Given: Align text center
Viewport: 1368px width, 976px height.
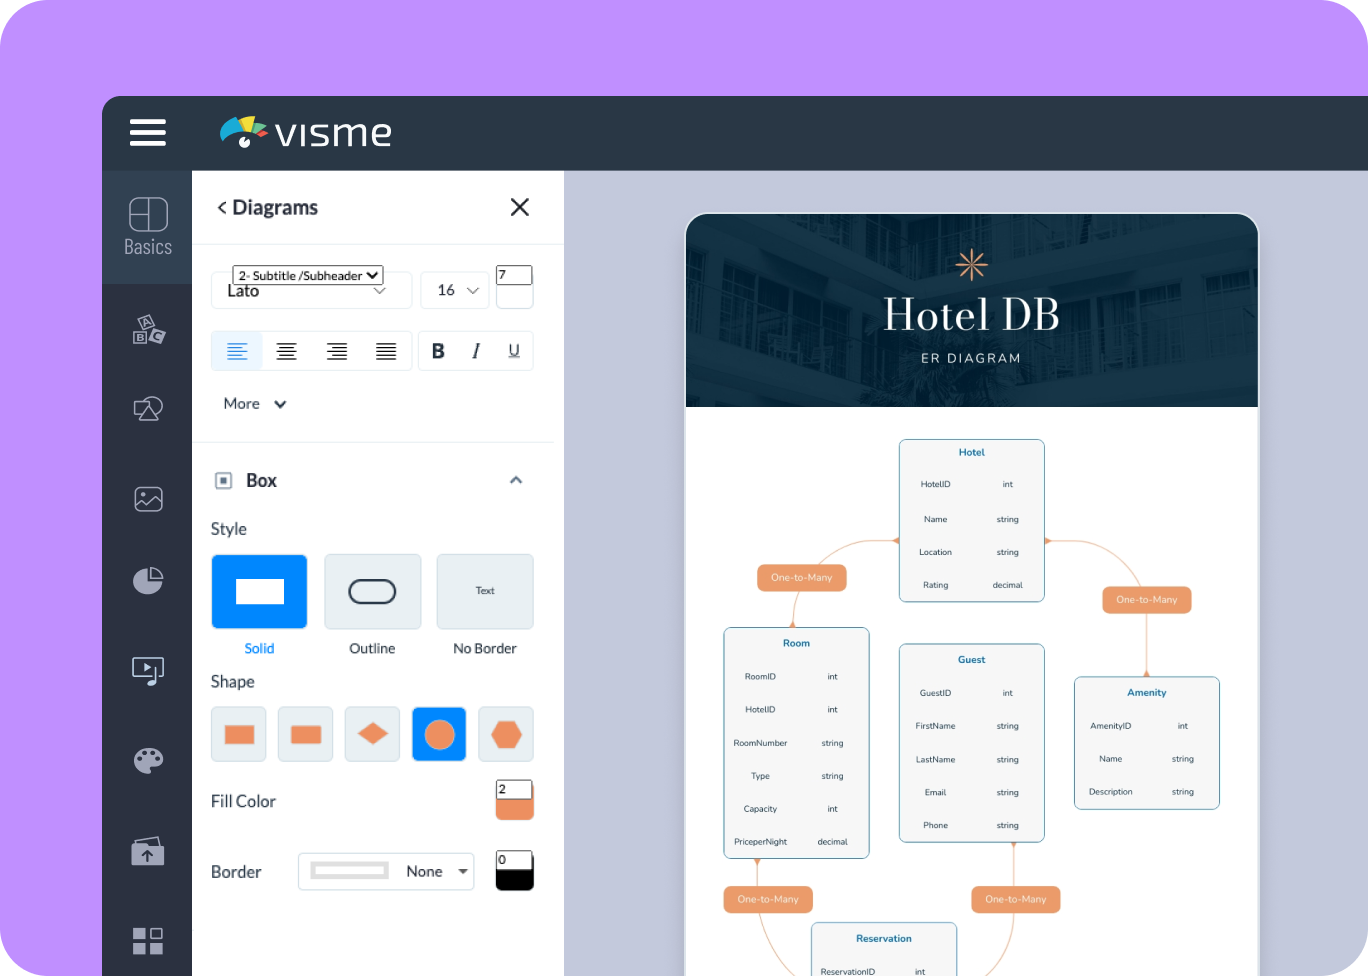Looking at the screenshot, I should click(287, 351).
